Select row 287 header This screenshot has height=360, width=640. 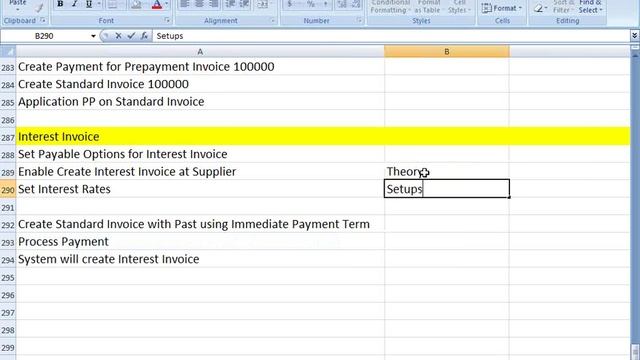8,137
